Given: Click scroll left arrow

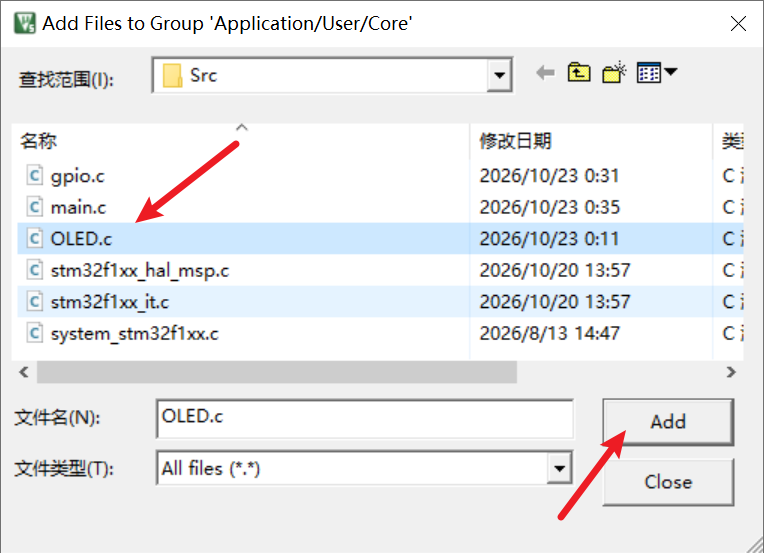Looking at the screenshot, I should coord(23,372).
